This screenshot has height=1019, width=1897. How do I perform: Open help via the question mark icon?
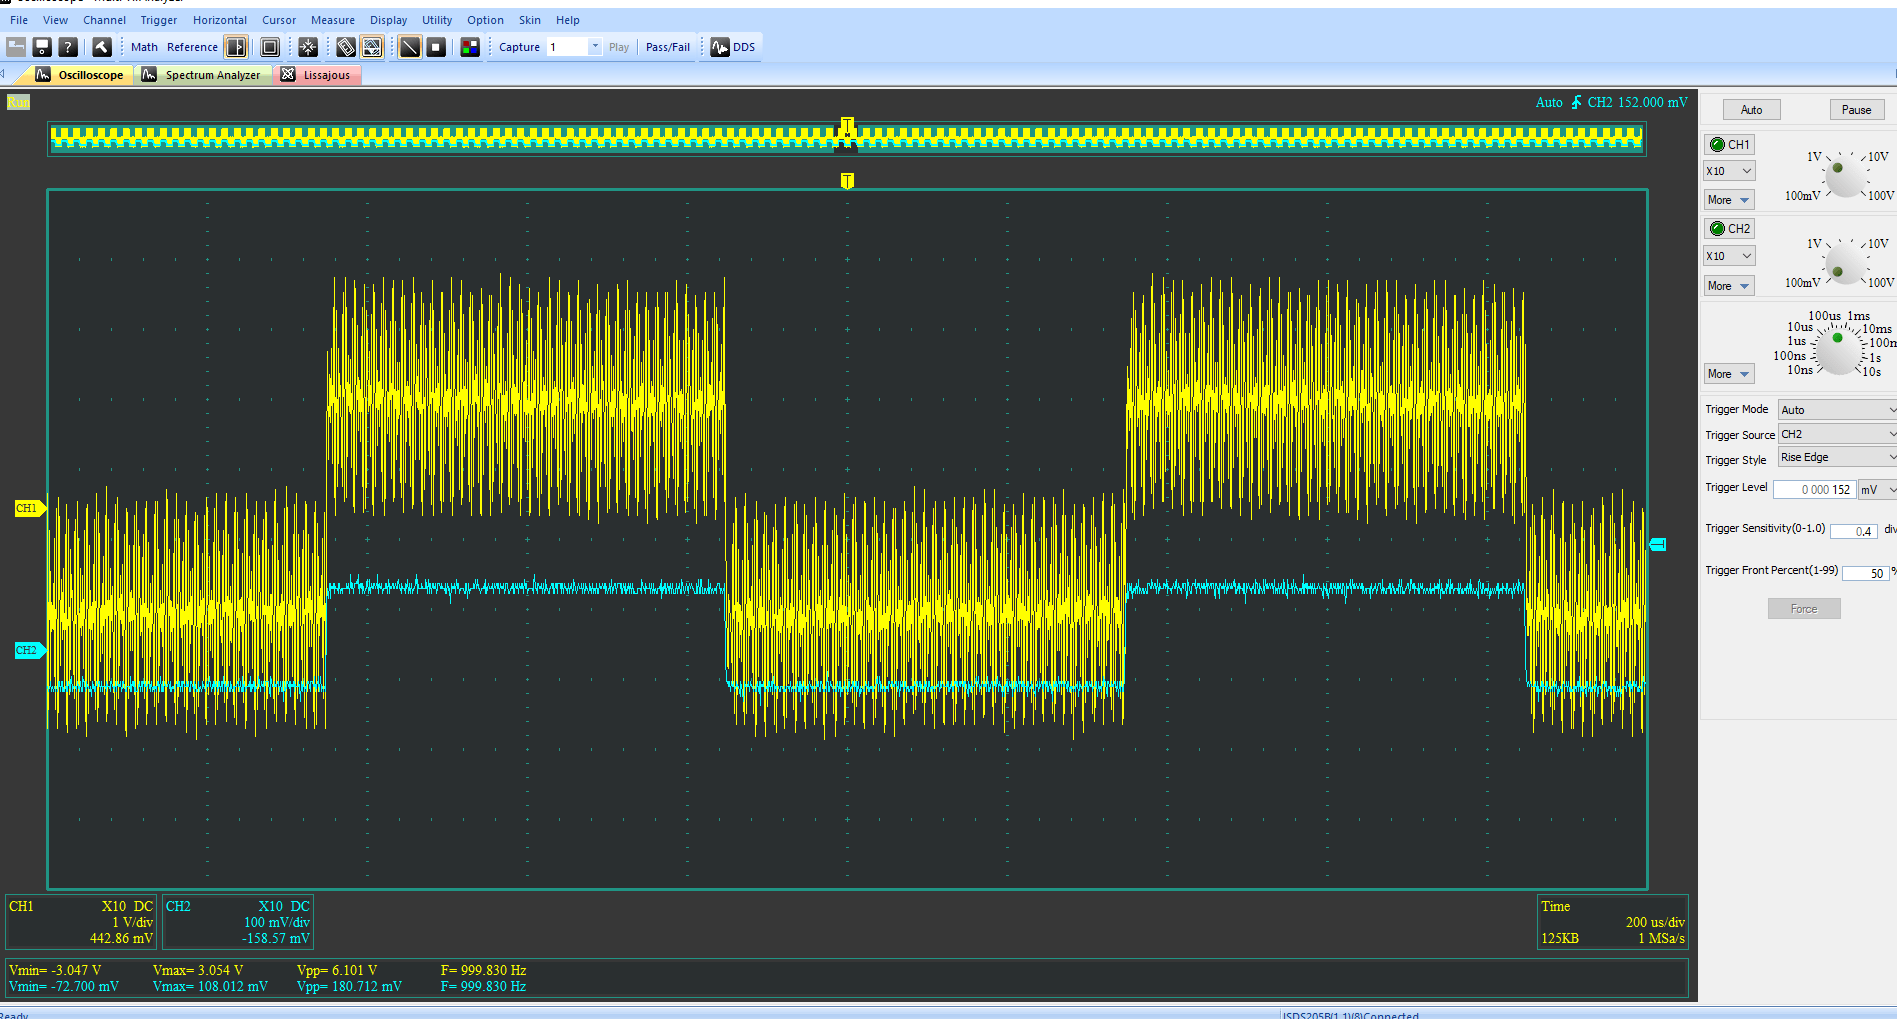pyautogui.click(x=68, y=47)
